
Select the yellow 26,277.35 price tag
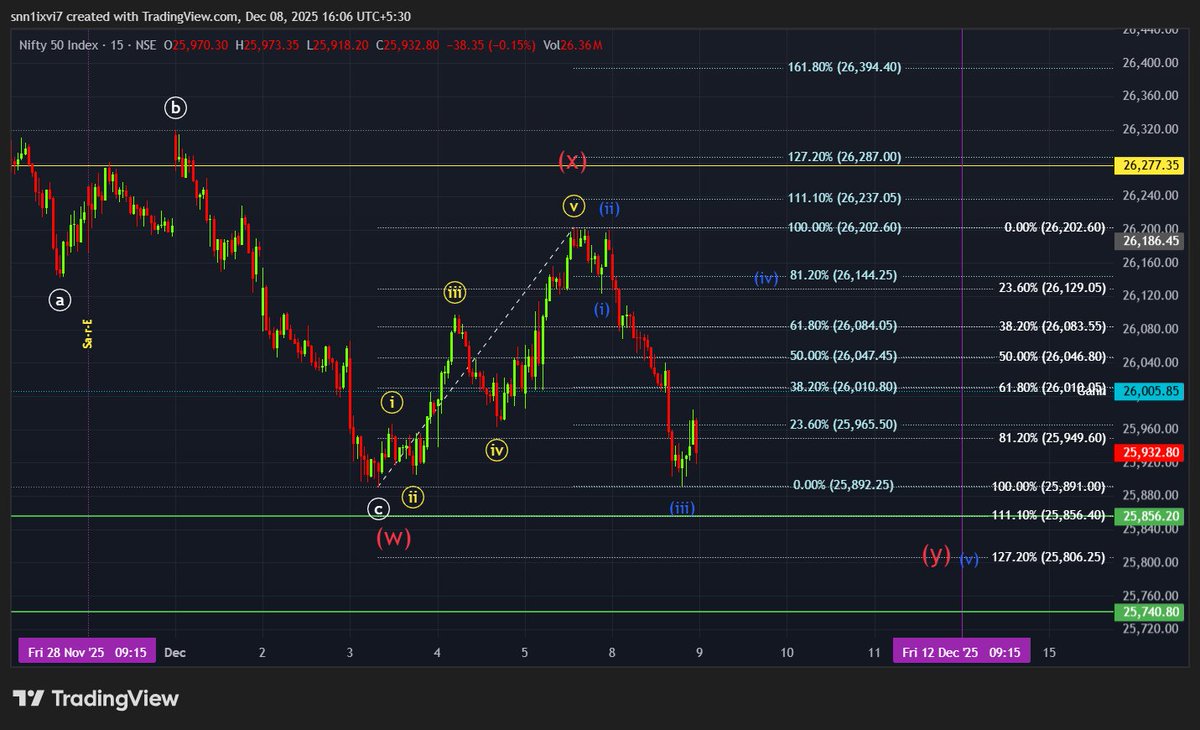coord(1150,166)
